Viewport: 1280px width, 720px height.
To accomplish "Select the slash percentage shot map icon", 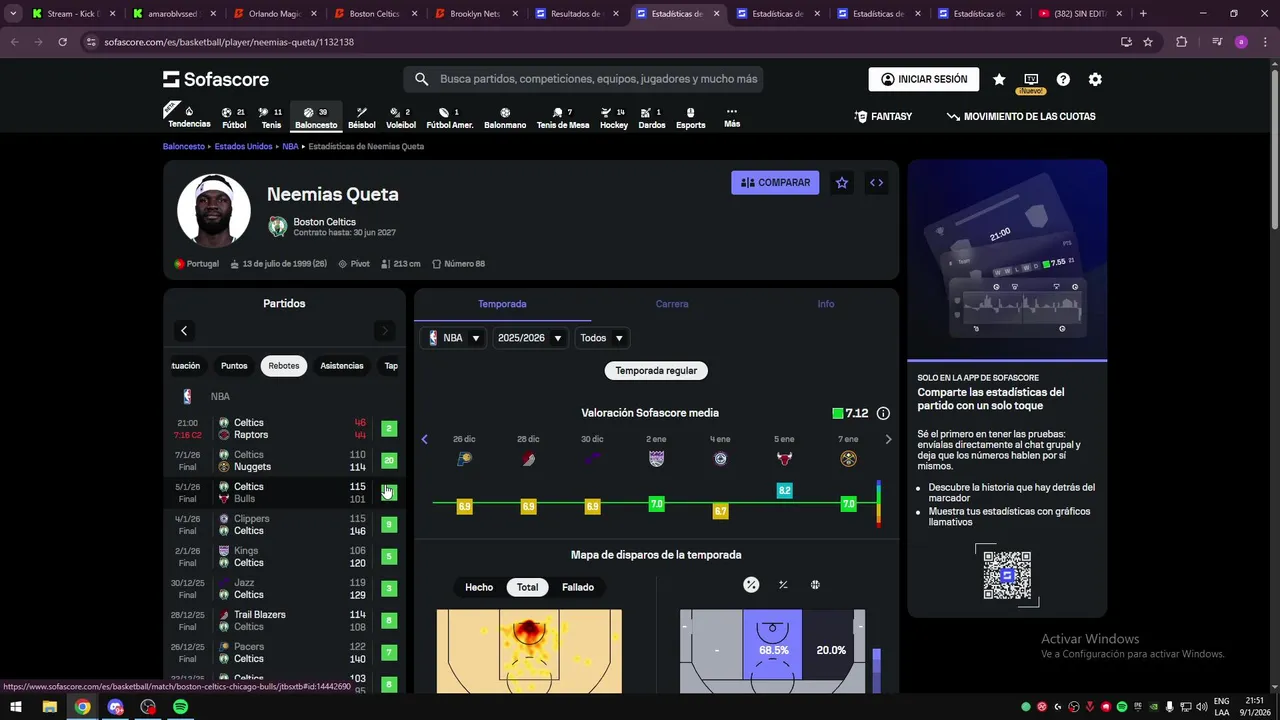I will click(783, 585).
